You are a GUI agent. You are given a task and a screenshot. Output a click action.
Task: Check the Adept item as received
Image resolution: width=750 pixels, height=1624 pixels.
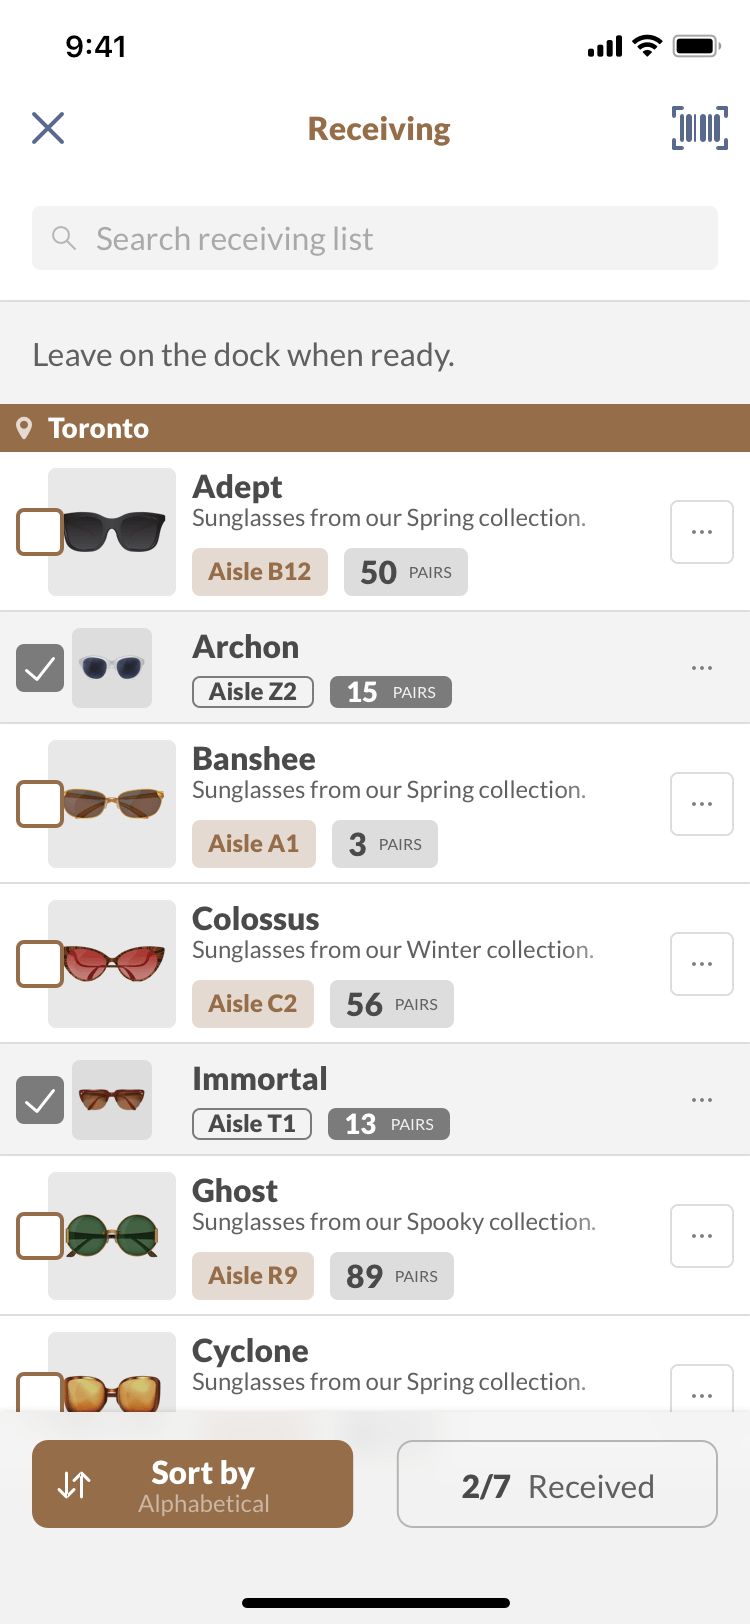click(40, 532)
